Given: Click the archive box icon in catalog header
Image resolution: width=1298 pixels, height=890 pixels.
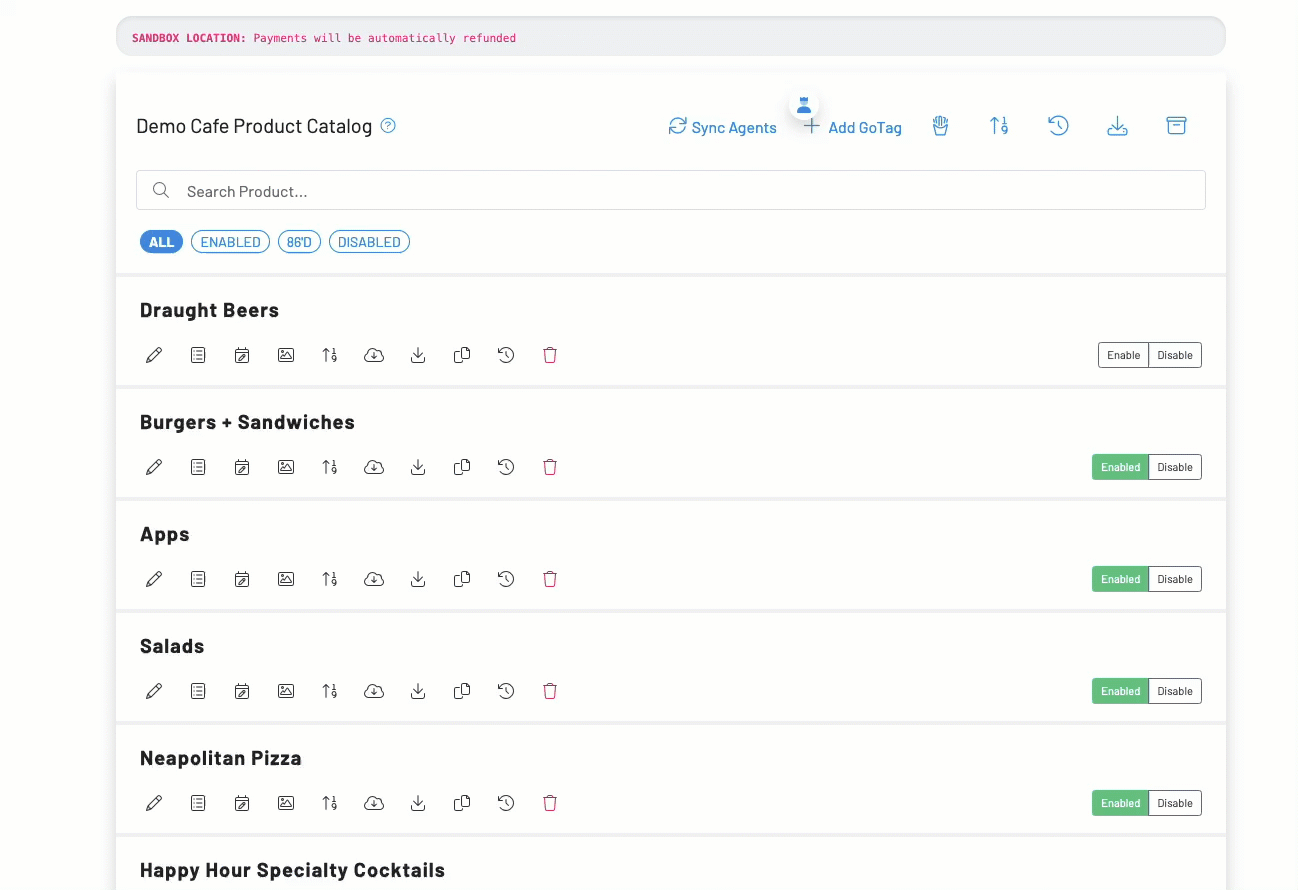Looking at the screenshot, I should (x=1176, y=126).
